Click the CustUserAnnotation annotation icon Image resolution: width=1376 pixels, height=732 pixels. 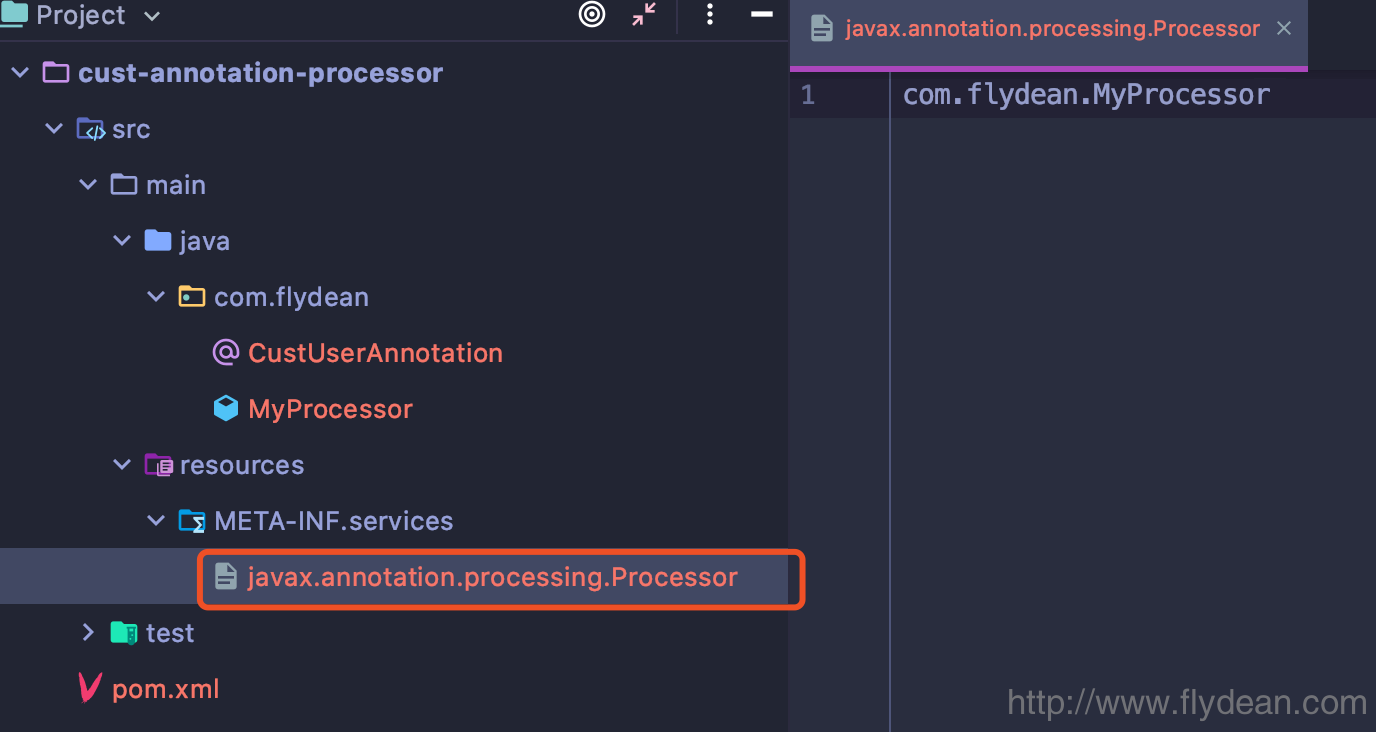(226, 353)
